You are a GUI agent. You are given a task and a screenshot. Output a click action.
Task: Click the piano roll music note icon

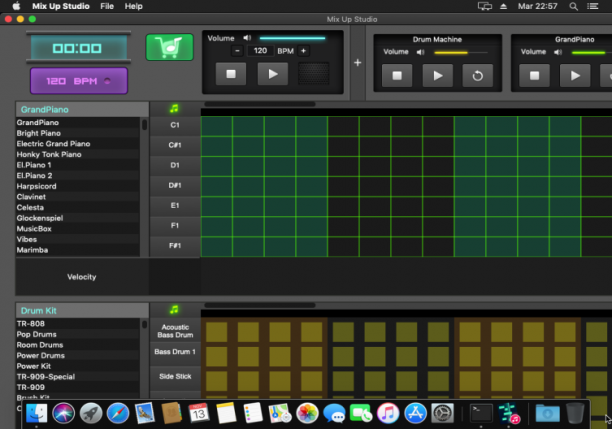pyautogui.click(x=174, y=109)
